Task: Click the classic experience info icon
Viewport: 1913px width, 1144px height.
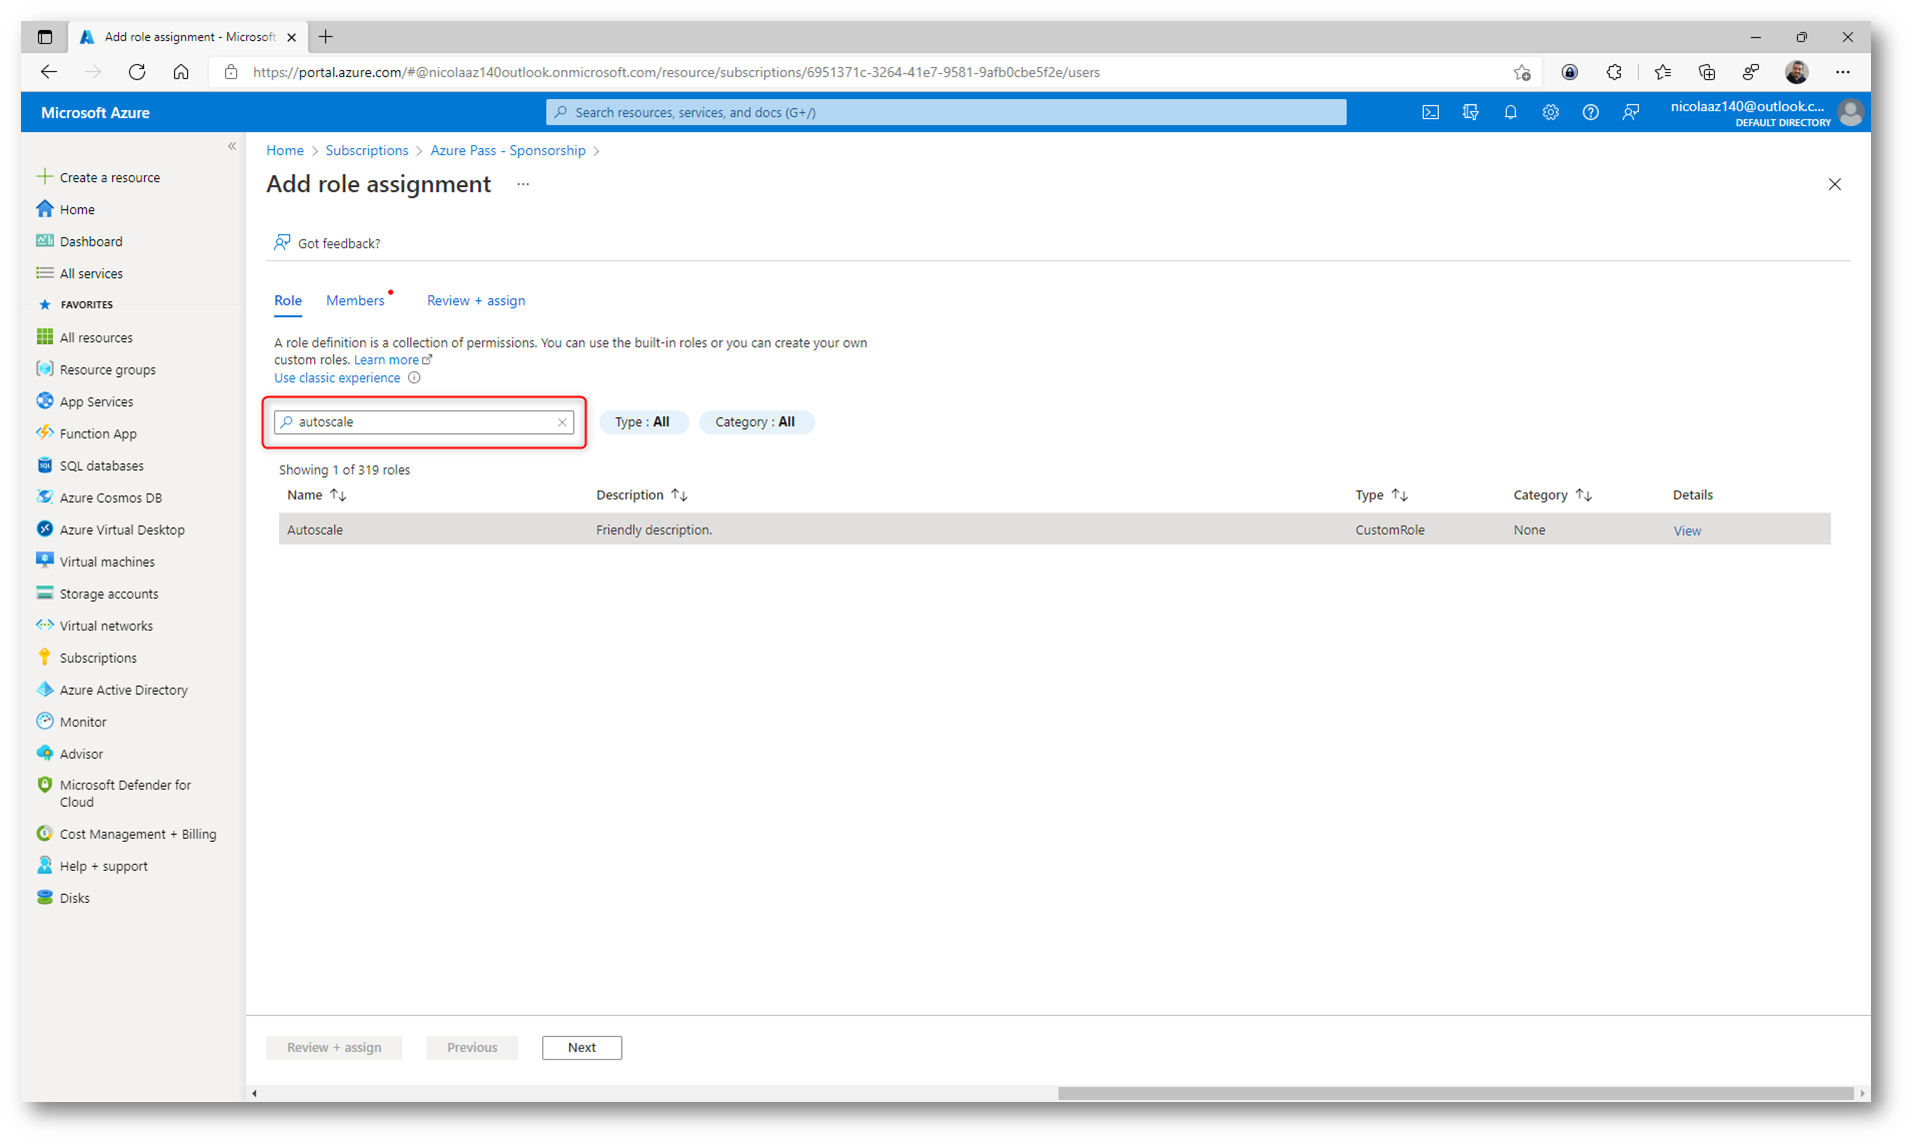Action: (414, 378)
